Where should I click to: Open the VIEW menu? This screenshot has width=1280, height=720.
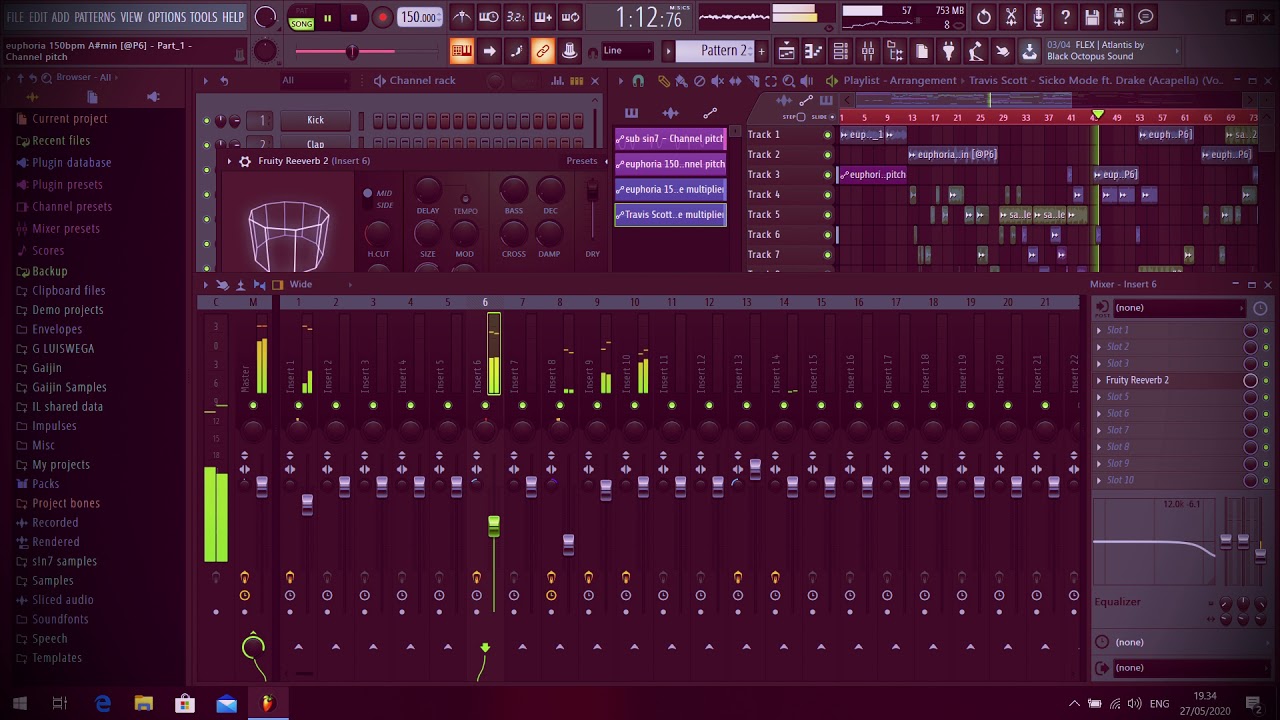[132, 17]
